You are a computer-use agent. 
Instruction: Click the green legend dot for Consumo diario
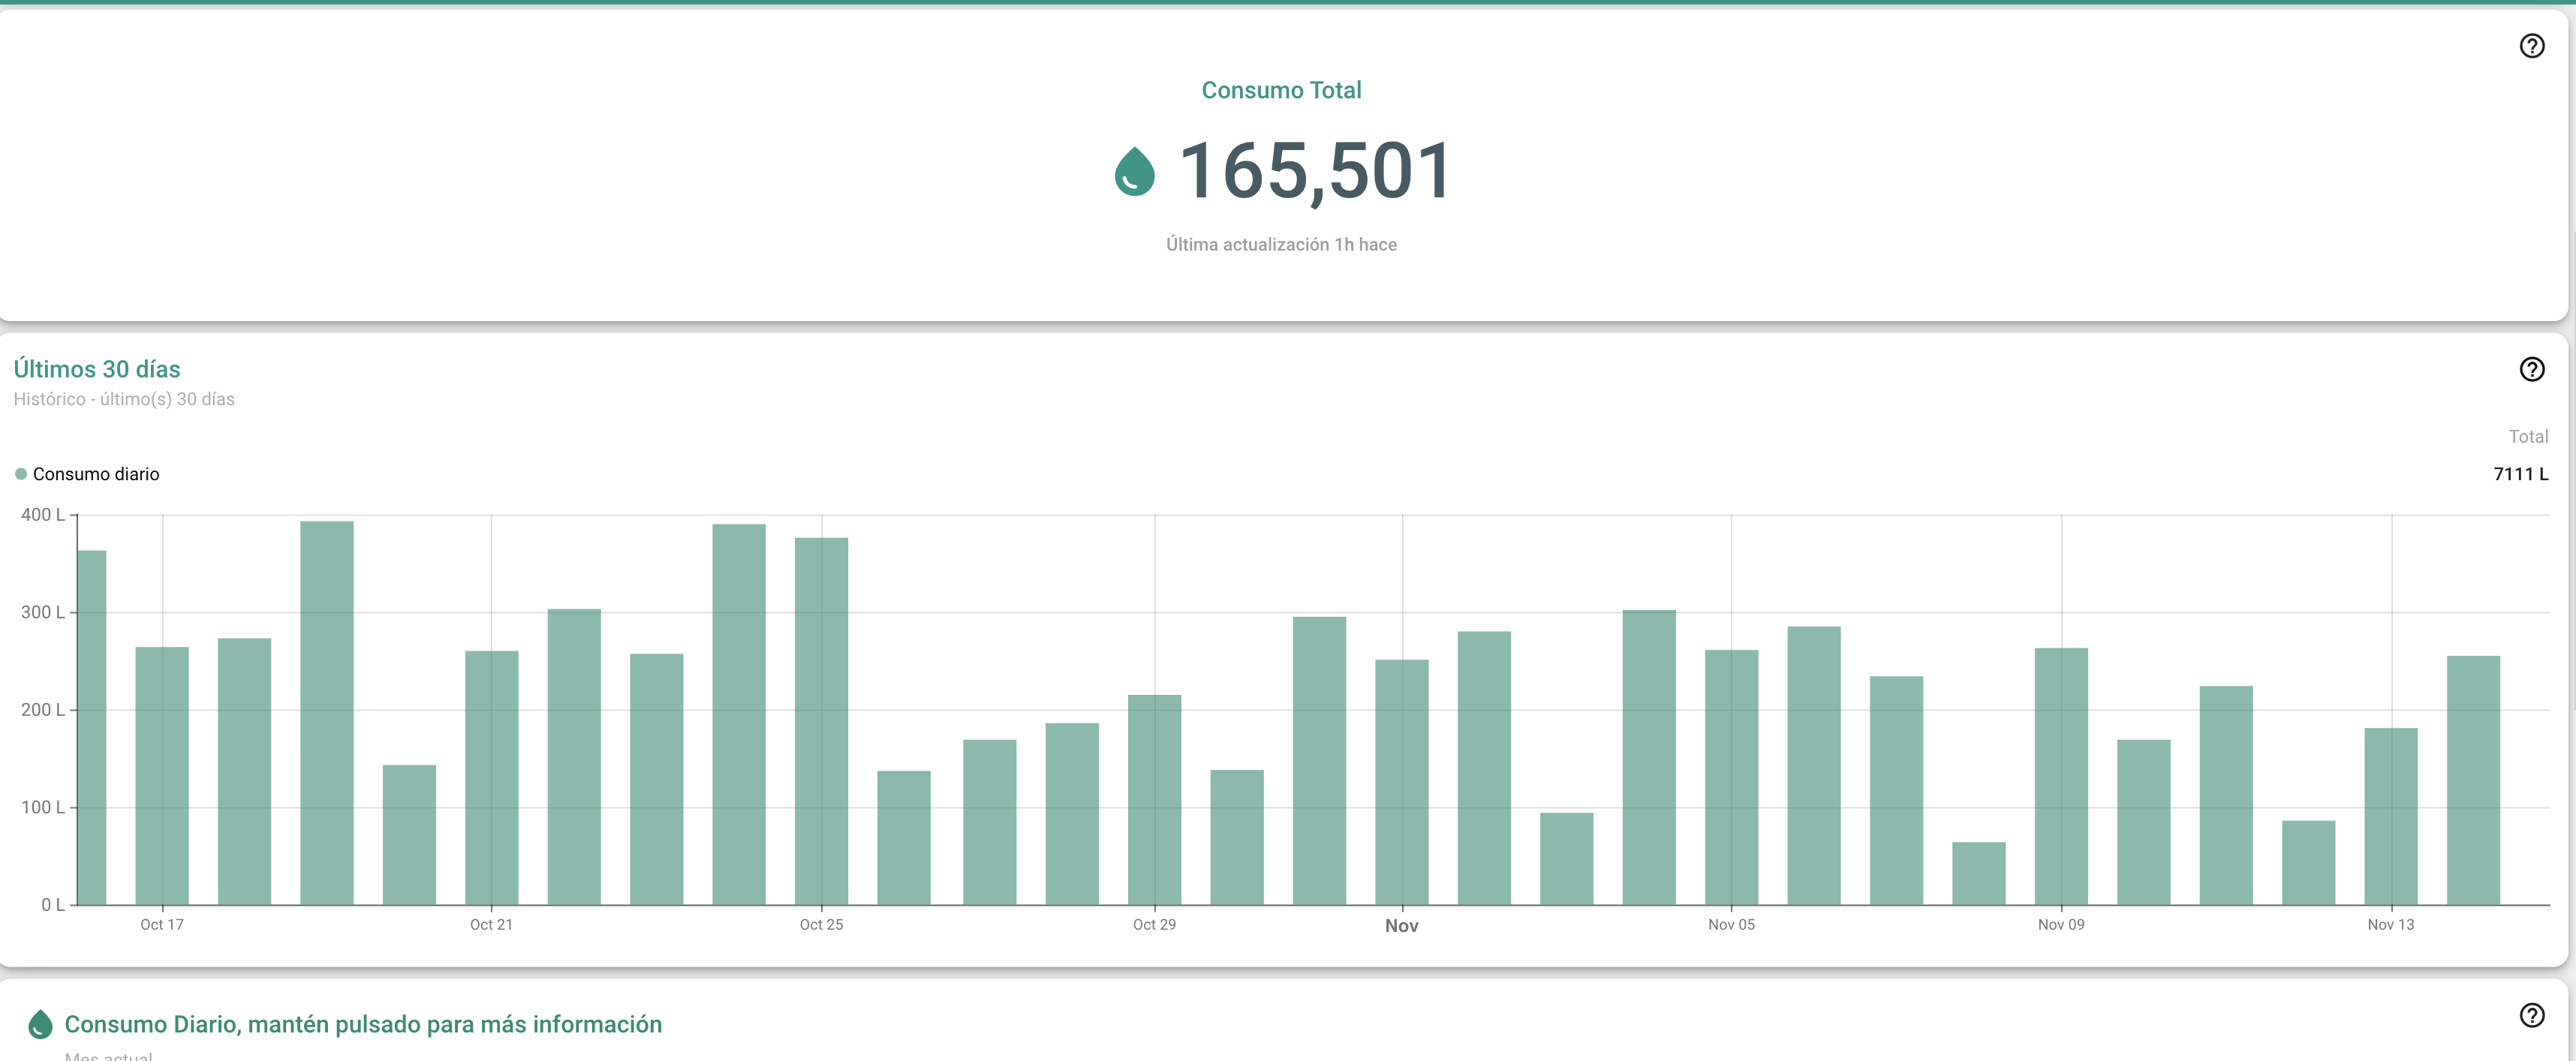coord(20,473)
